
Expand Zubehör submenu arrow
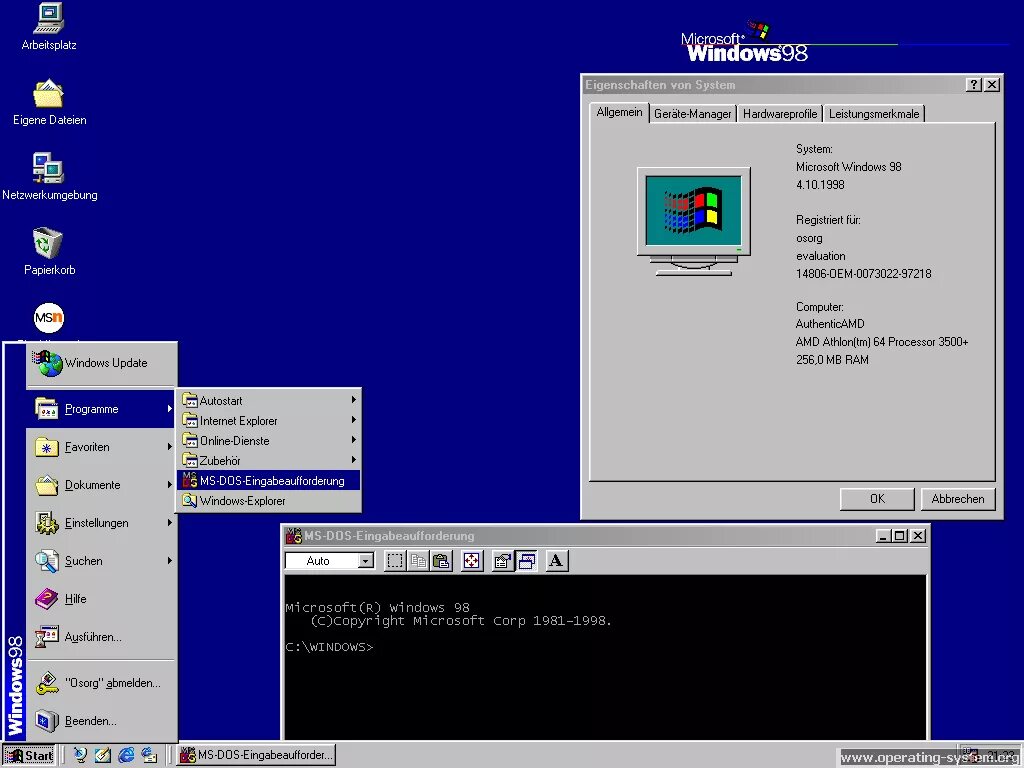coord(353,460)
